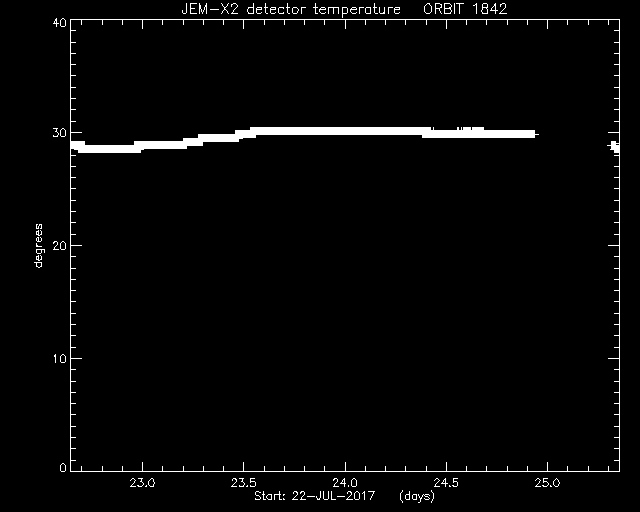Click the y-axis tick label 0
The height and width of the screenshot is (512, 640).
tap(63, 467)
